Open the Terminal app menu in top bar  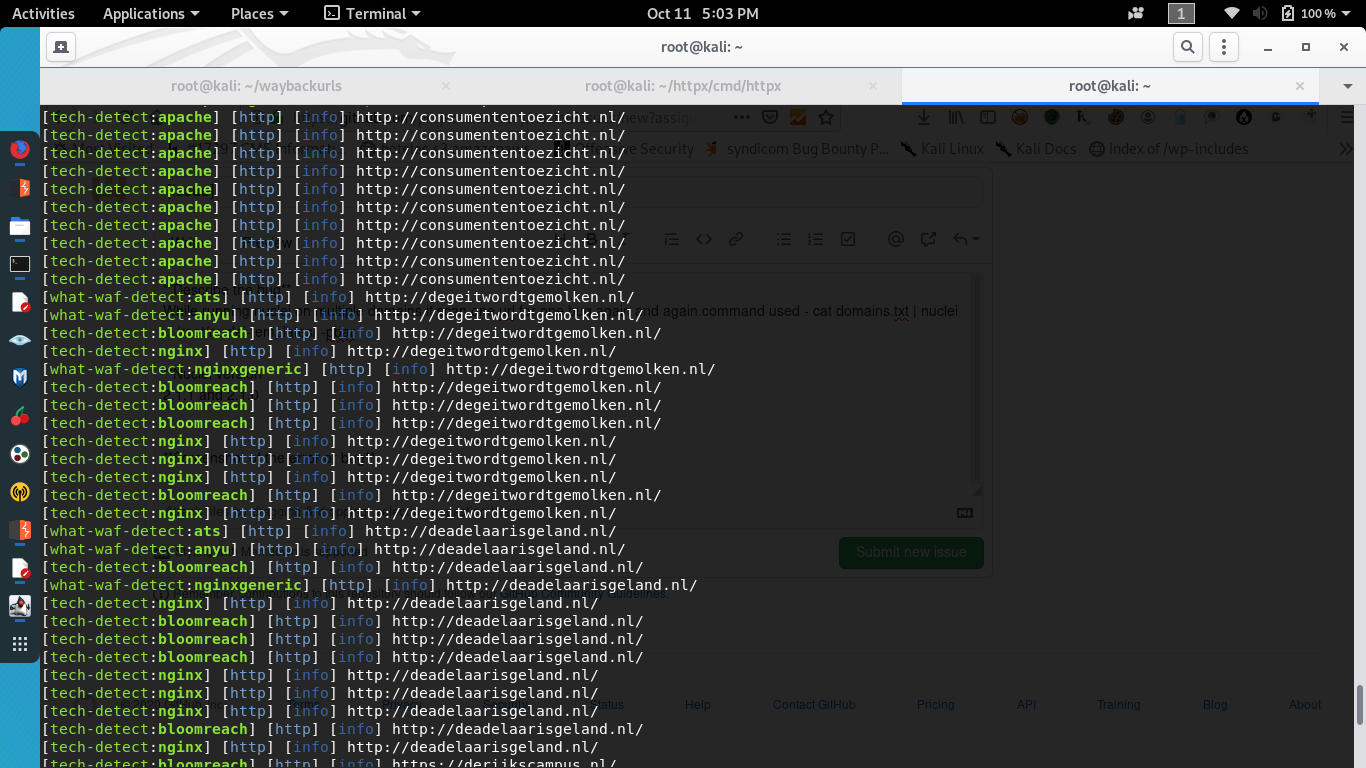point(373,13)
